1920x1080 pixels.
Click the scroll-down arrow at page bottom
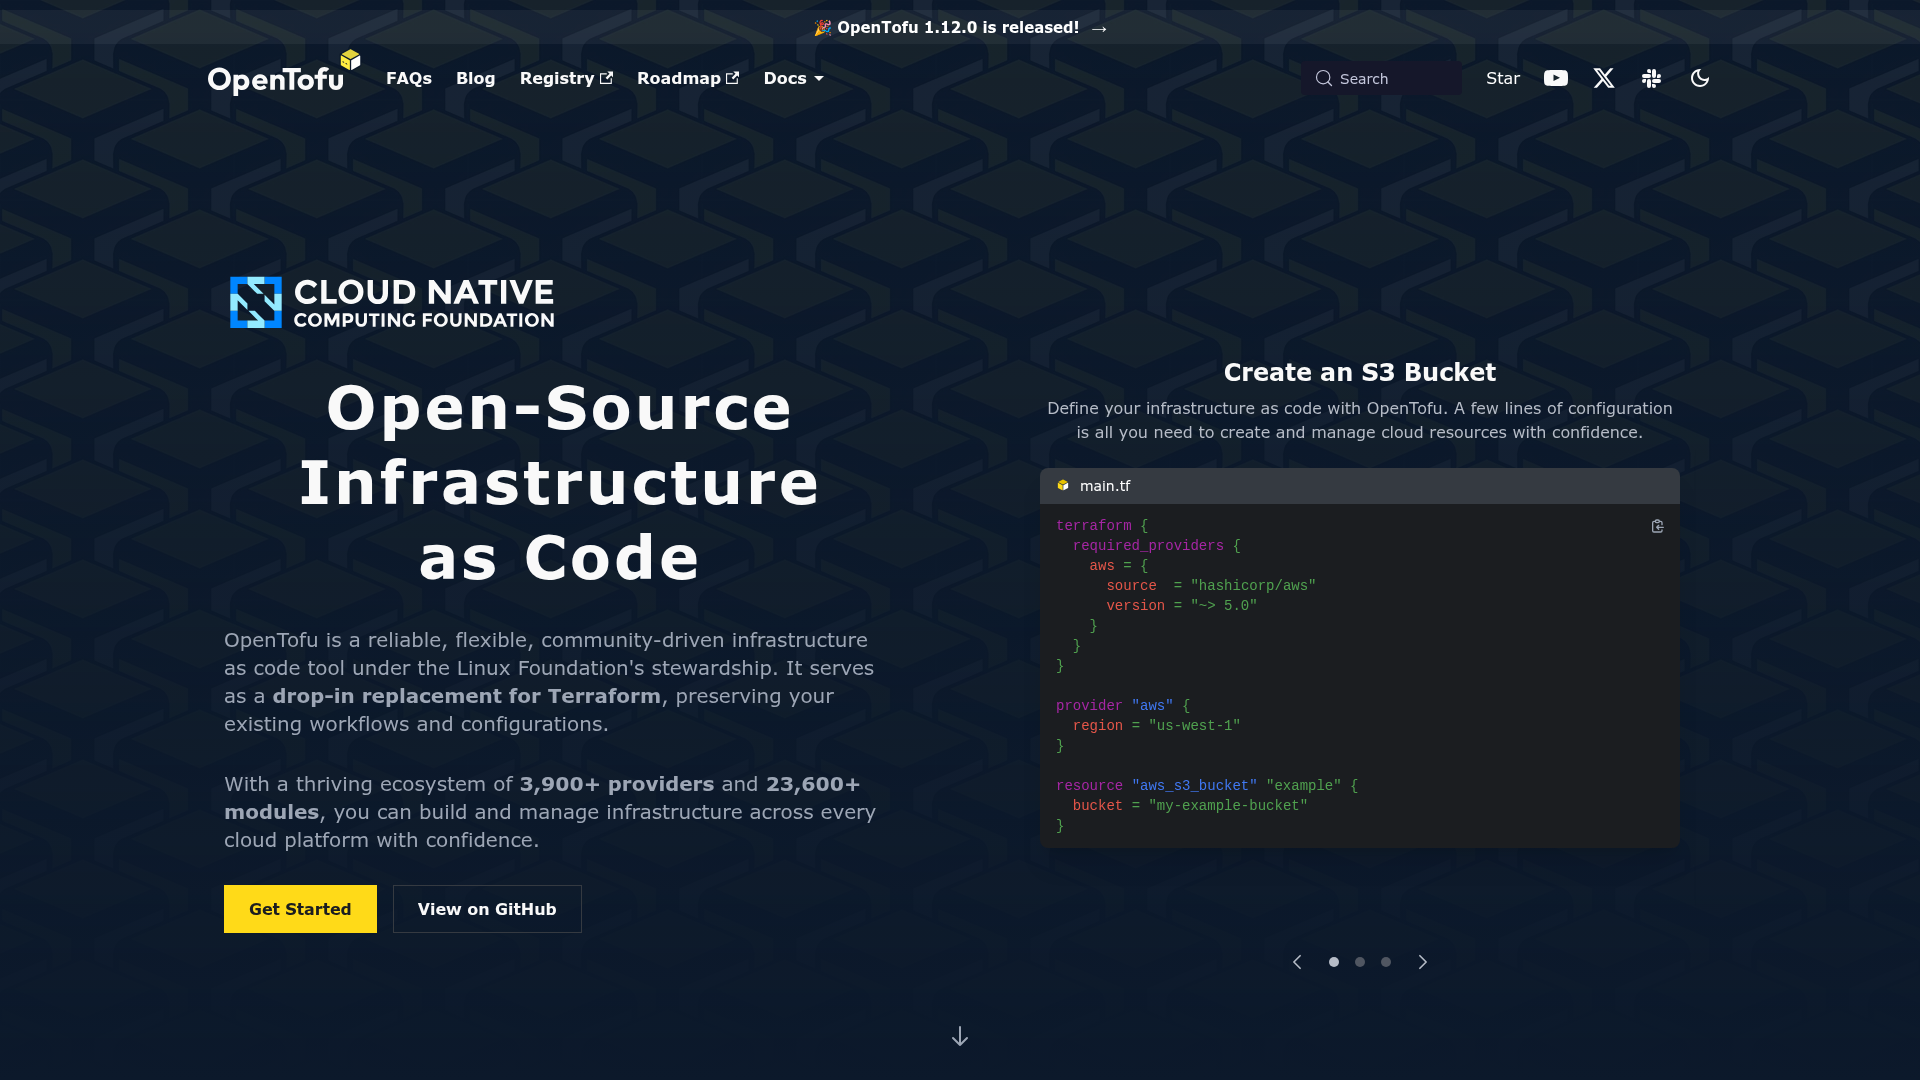(960, 1036)
